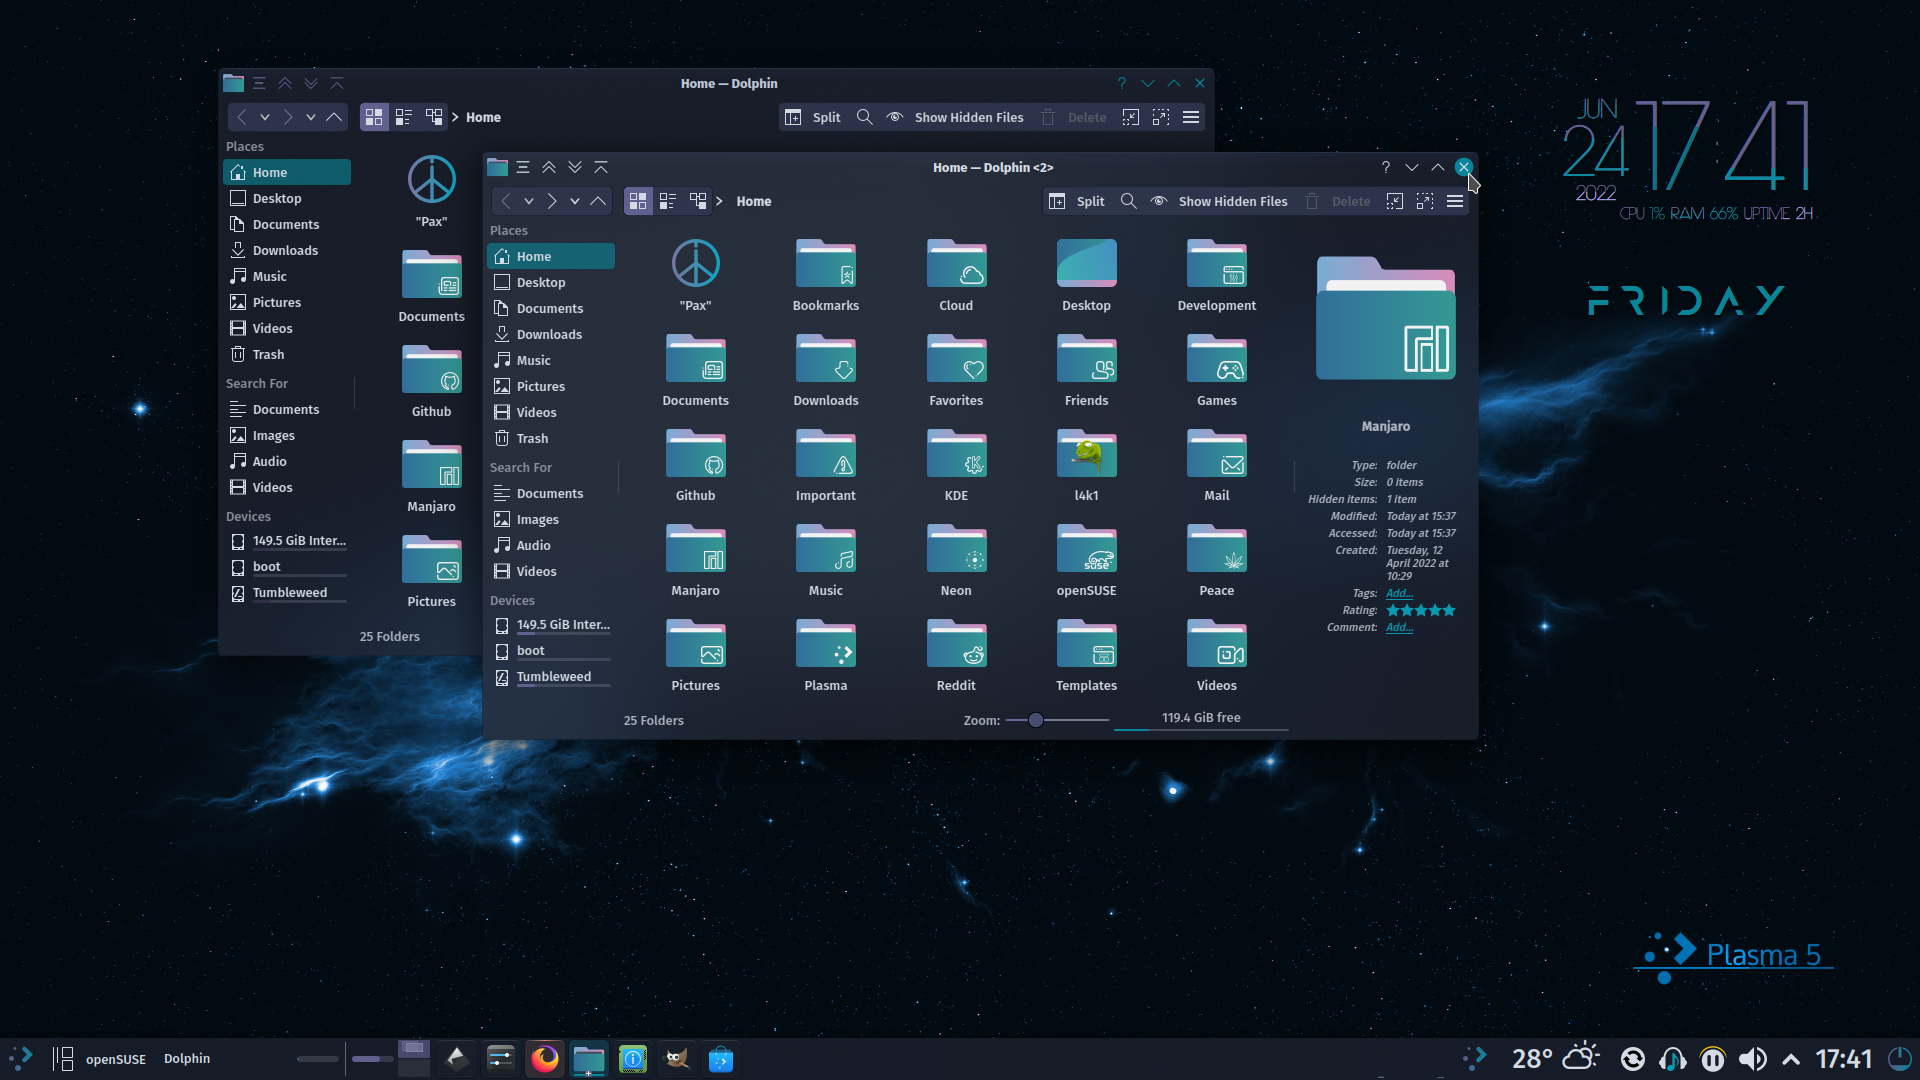Toggle Split view in back Dolphin window
1920x1080 pixels.
813,117
